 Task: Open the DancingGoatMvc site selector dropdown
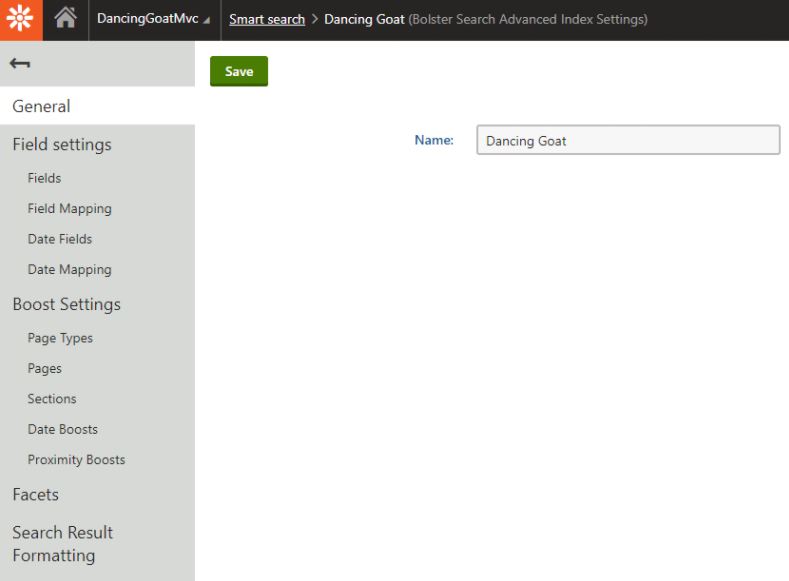pos(153,20)
